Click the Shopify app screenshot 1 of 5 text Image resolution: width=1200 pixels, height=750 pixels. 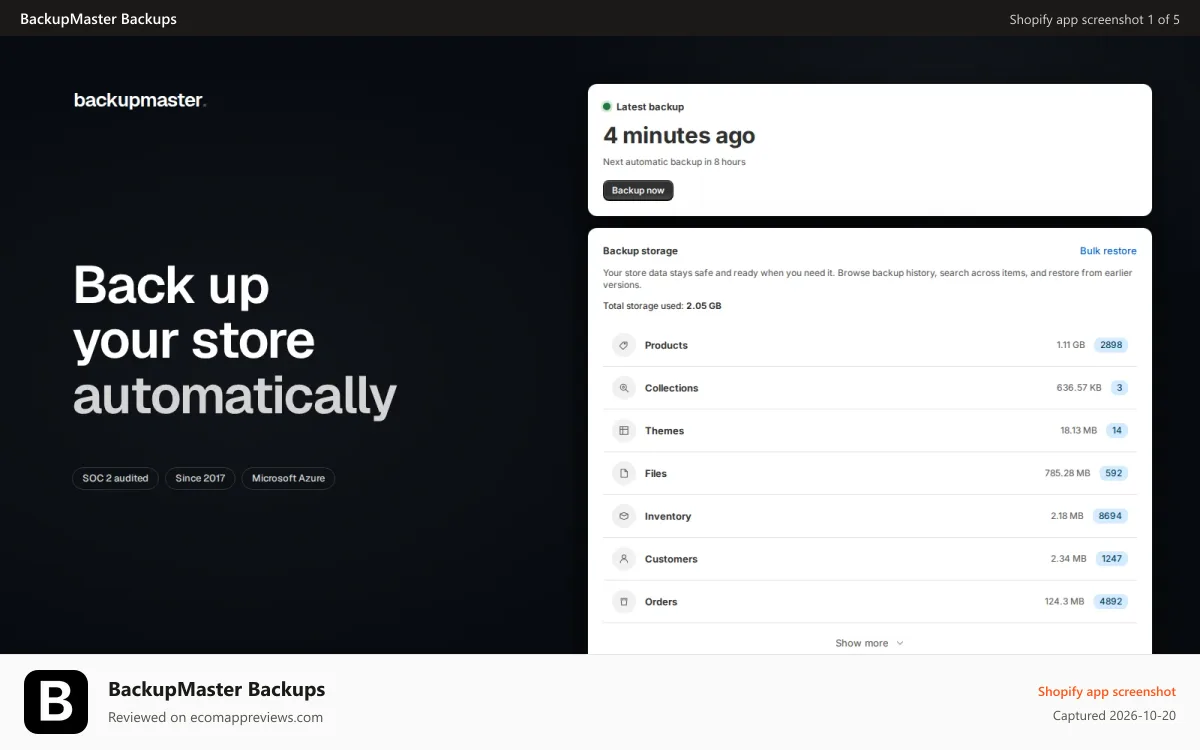[x=1094, y=19]
